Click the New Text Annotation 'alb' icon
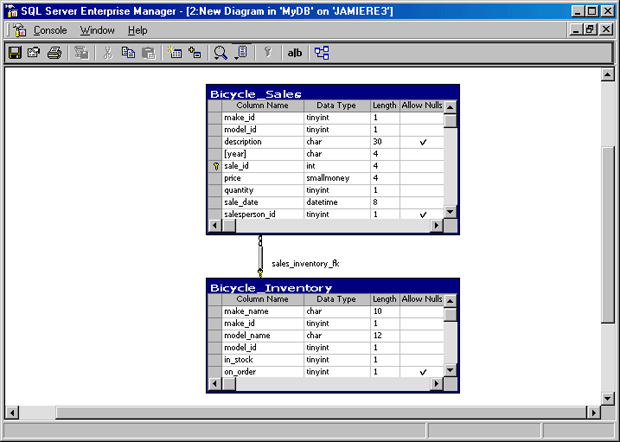The width and height of the screenshot is (620, 442). point(295,52)
